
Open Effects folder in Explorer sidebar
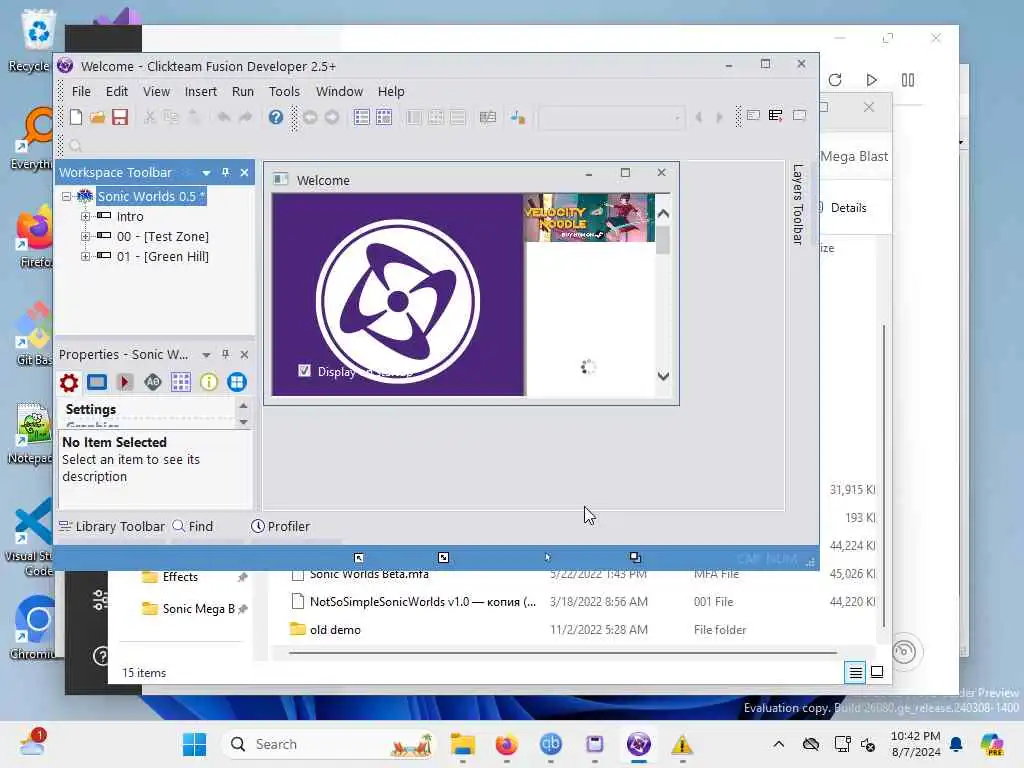tap(180, 577)
